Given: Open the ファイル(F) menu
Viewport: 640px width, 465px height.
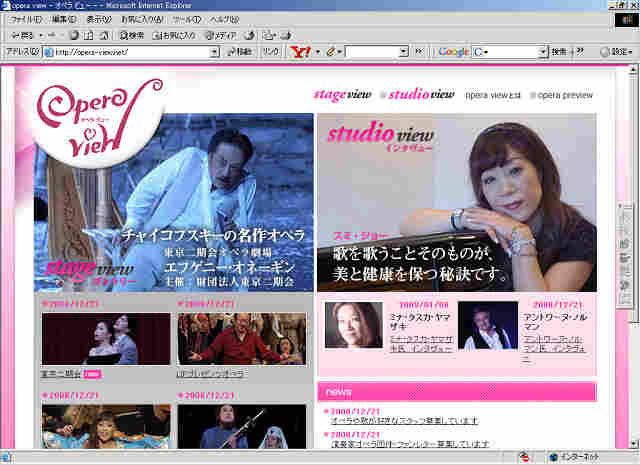Looking at the screenshot, I should [x=26, y=20].
